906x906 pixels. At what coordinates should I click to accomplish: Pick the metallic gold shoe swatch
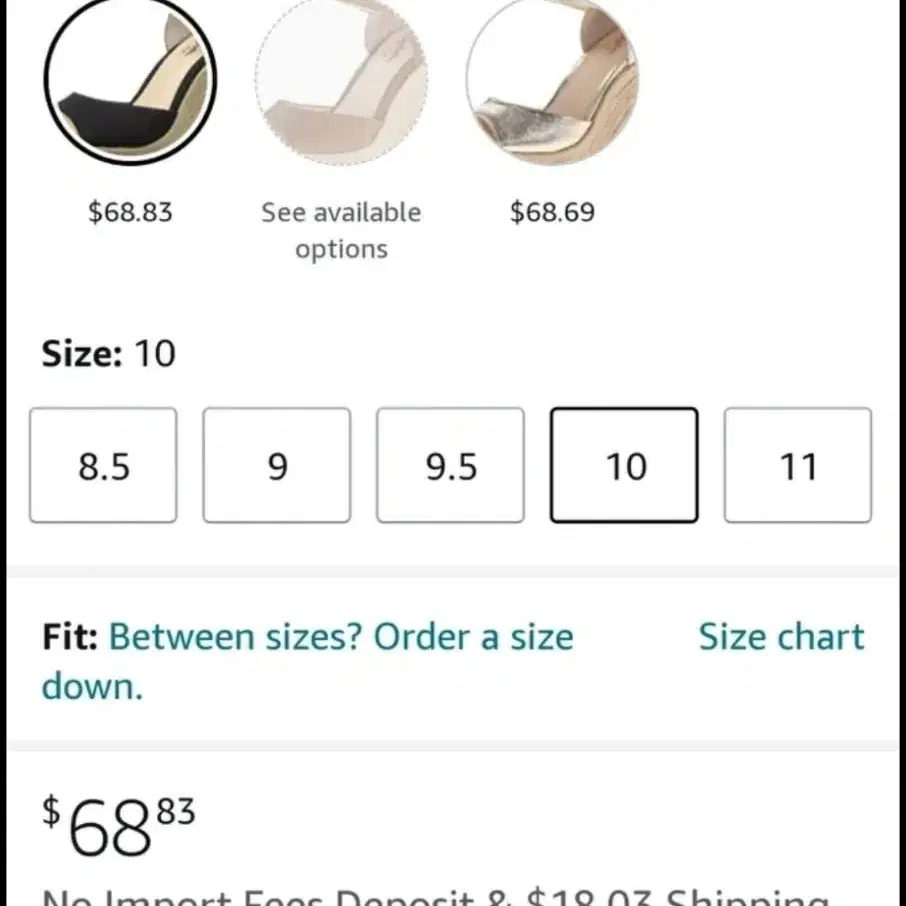[552, 80]
